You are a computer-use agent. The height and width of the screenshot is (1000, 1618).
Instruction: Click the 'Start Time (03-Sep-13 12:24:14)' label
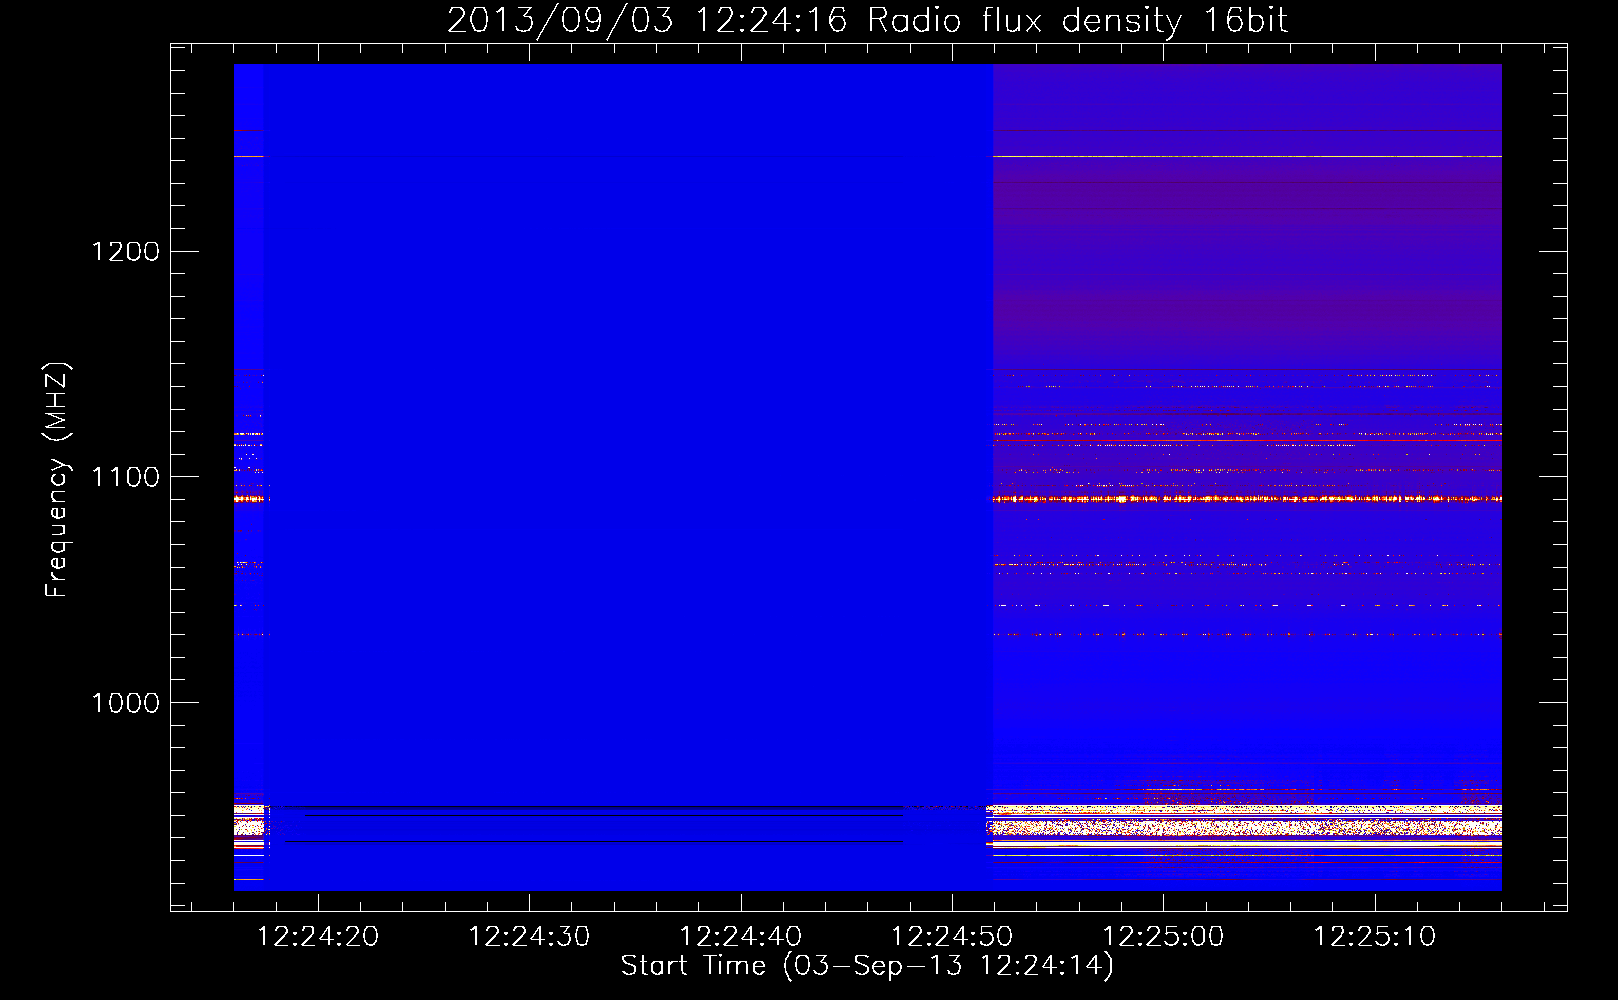(x=867, y=966)
